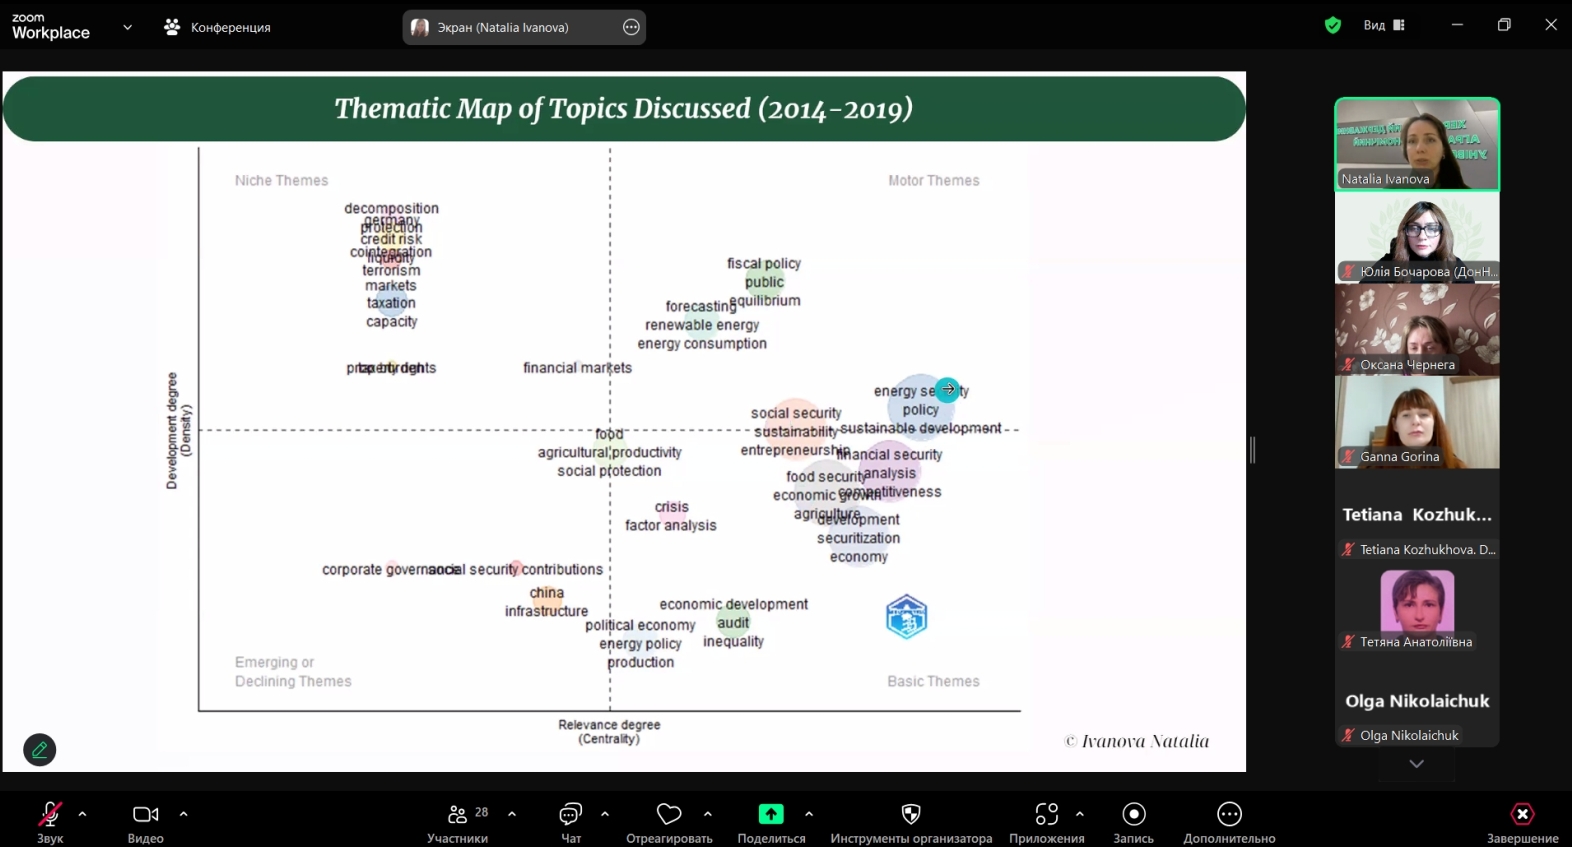Select Оксана Чернега's video thumbnail

(x=1417, y=330)
